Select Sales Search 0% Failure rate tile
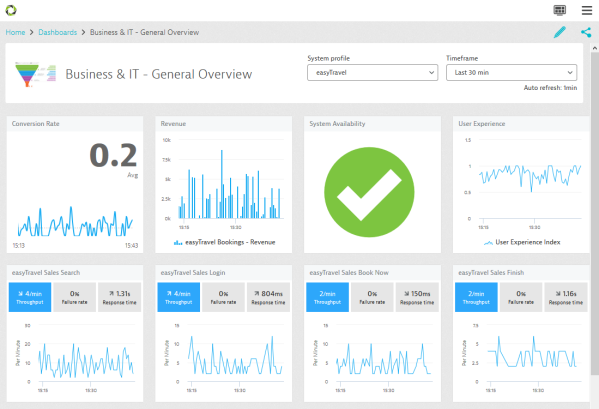Viewport: 599px width, 409px height. click(74, 297)
